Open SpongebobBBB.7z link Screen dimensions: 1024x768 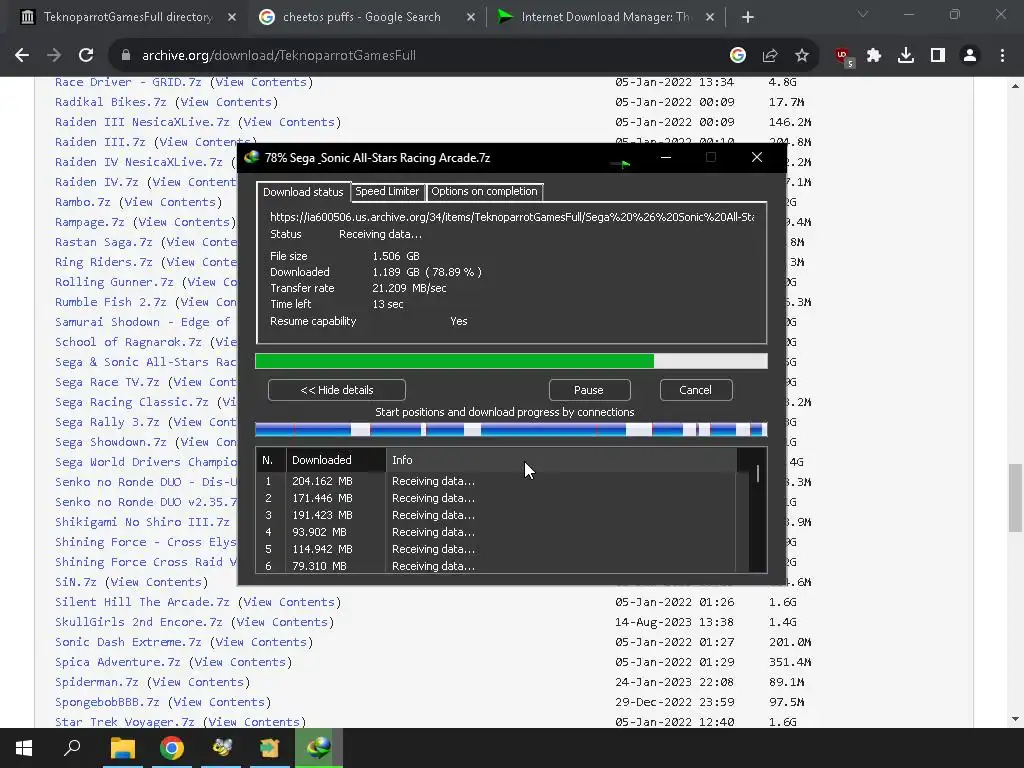pyautogui.click(x=107, y=702)
